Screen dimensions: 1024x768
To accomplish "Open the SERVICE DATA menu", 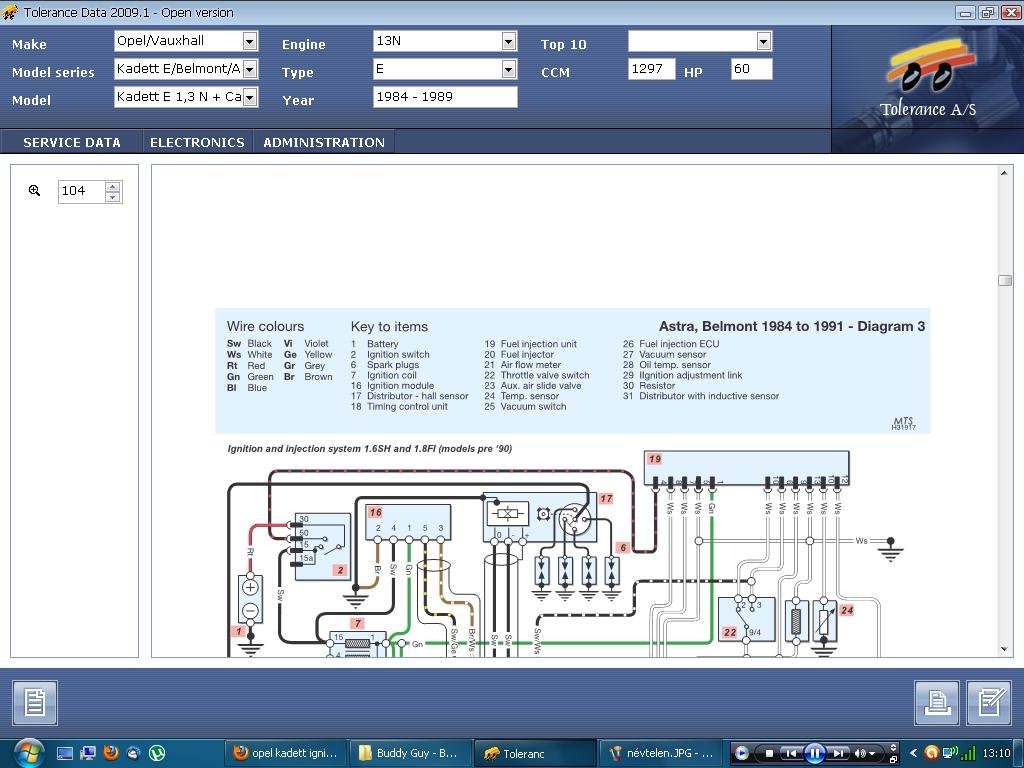I will click(72, 142).
